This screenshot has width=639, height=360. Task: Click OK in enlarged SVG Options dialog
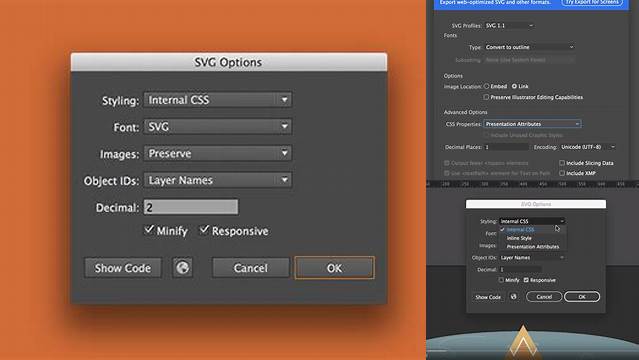[x=335, y=268]
